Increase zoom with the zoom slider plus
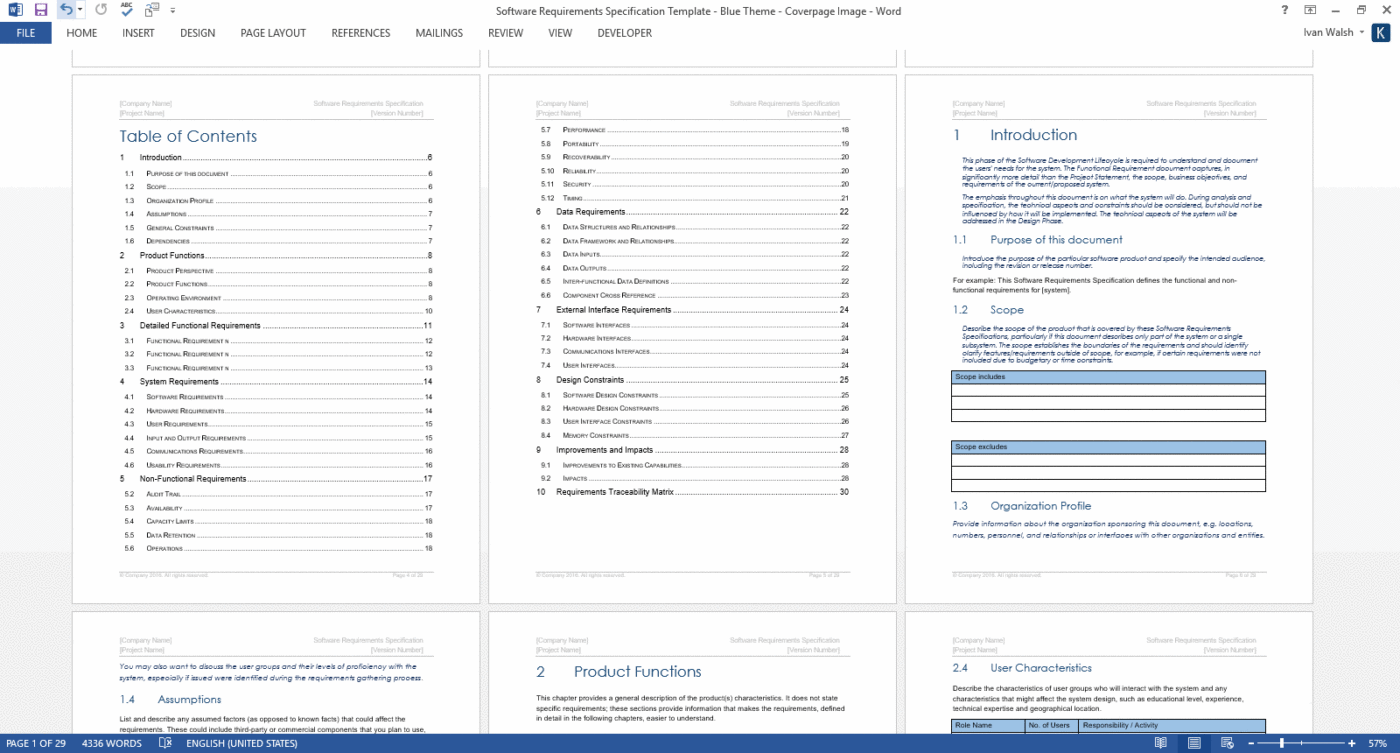 (x=1352, y=745)
